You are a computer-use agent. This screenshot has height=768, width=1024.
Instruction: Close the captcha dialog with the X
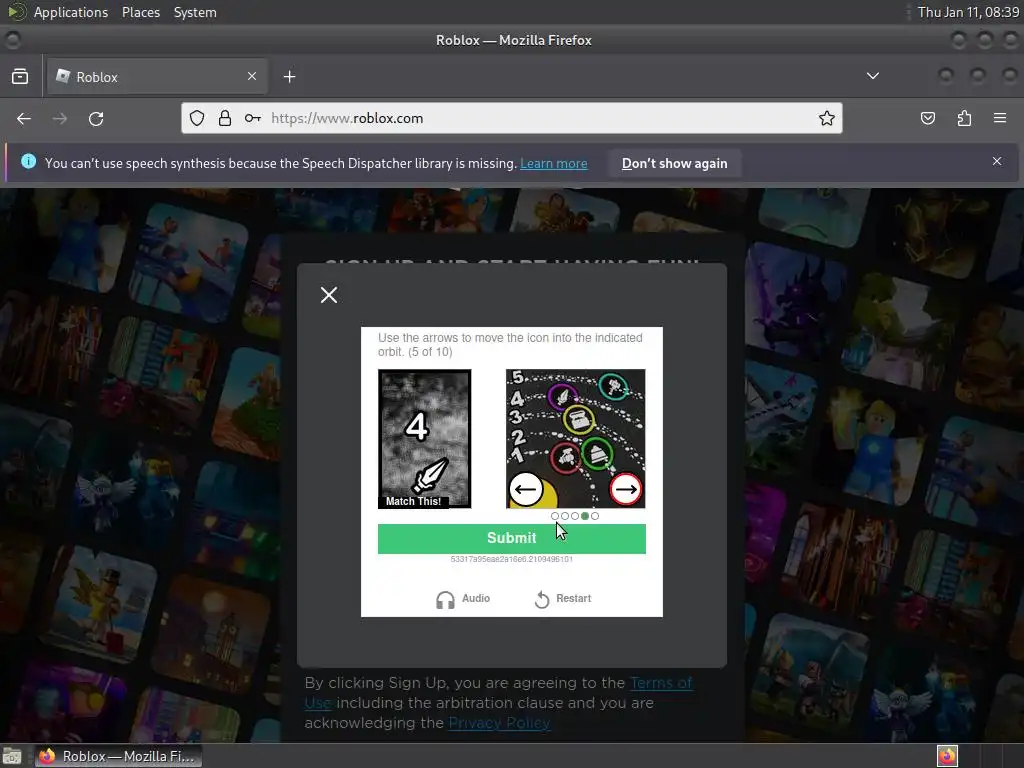(329, 295)
